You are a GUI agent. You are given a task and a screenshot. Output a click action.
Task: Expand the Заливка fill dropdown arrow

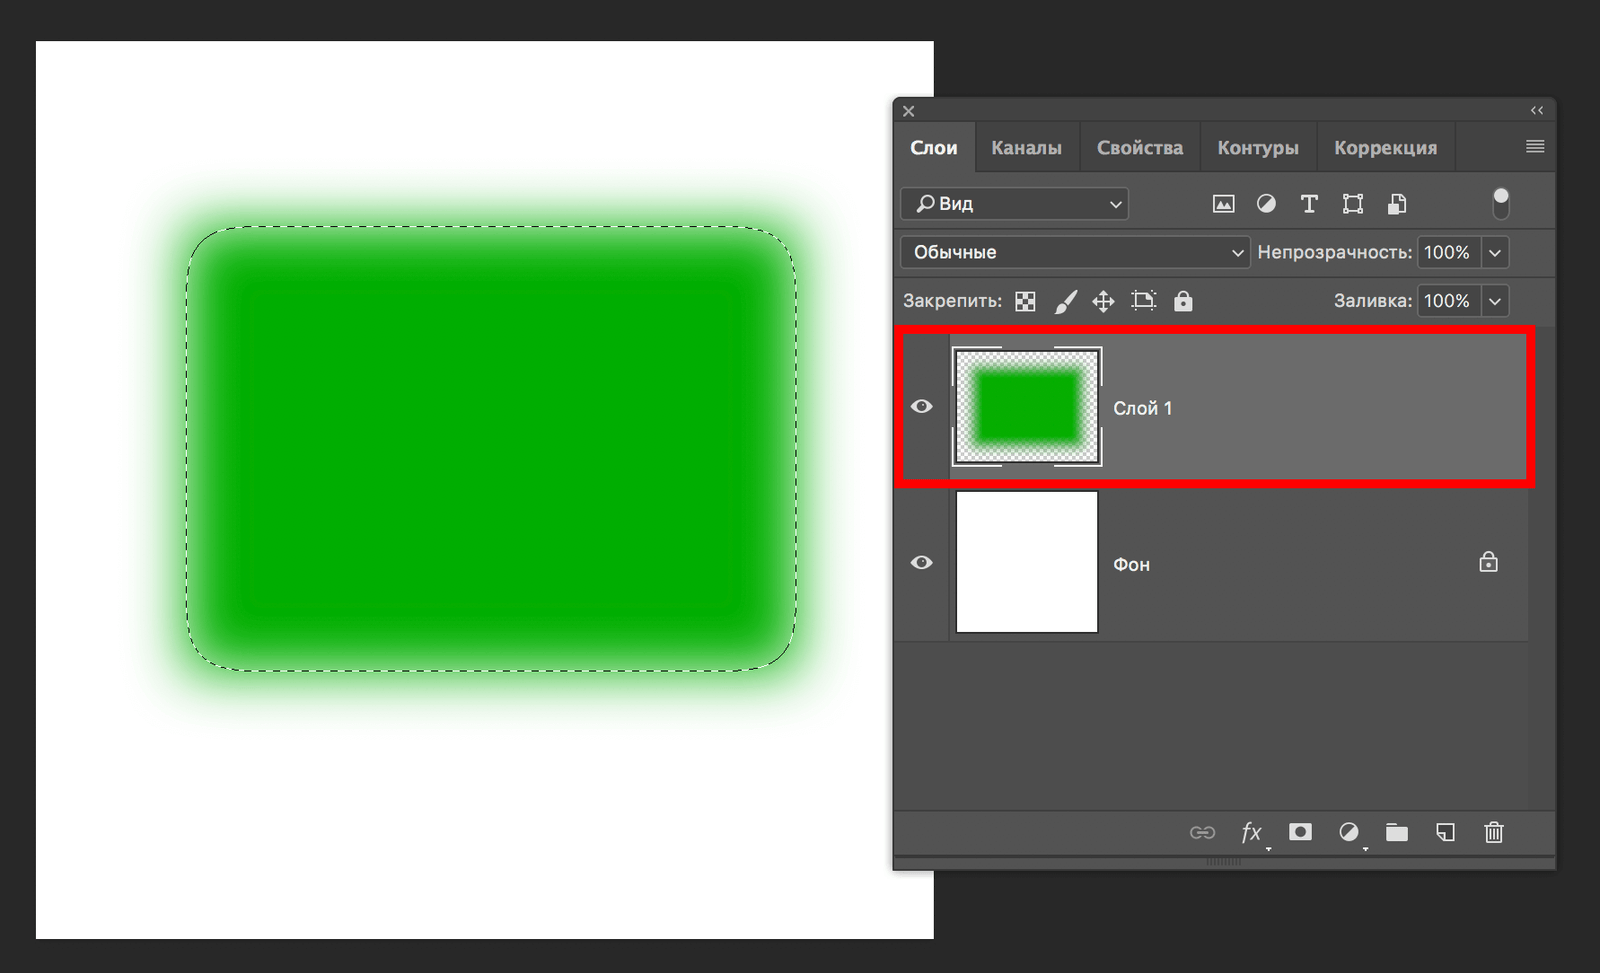pos(1495,301)
